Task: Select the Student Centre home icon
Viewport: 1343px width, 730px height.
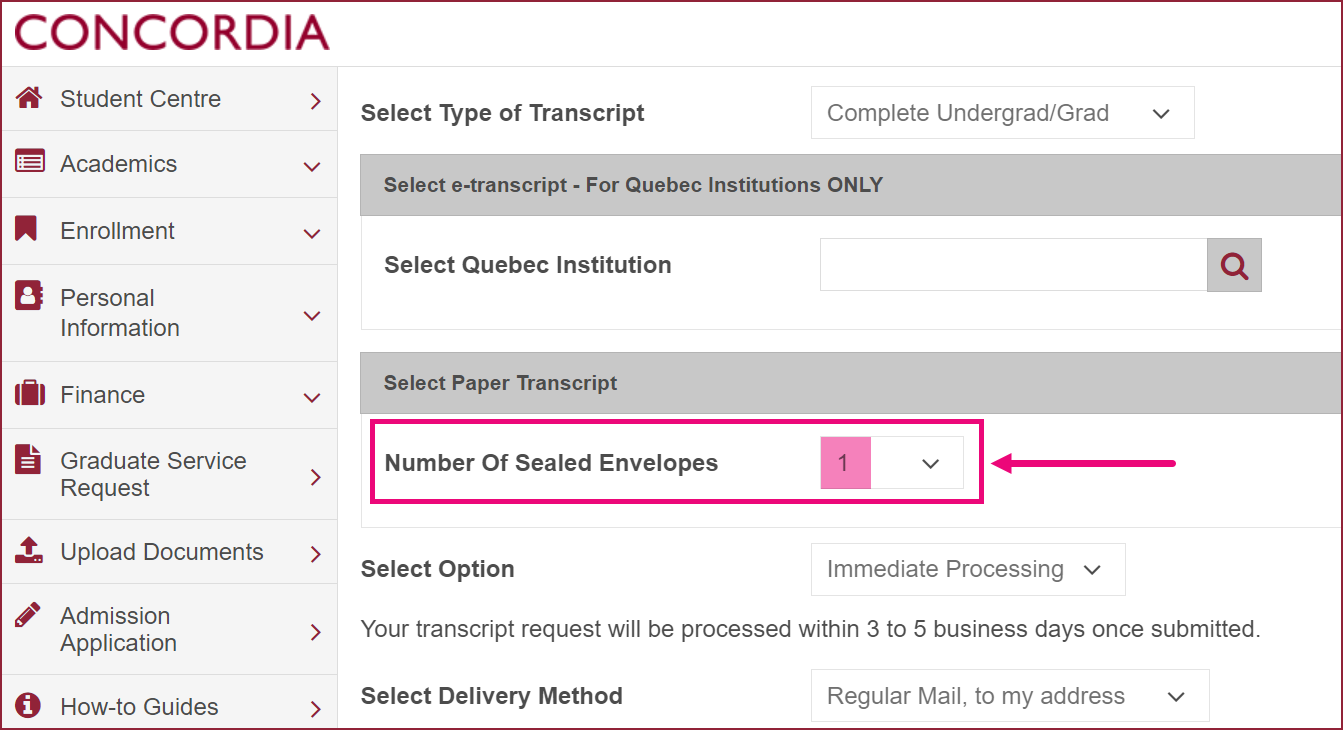Action: [x=29, y=97]
